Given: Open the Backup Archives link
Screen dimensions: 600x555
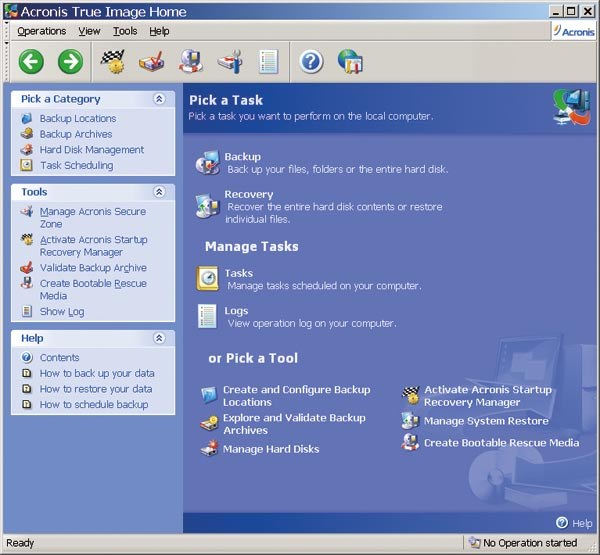Looking at the screenshot, I should point(76,134).
